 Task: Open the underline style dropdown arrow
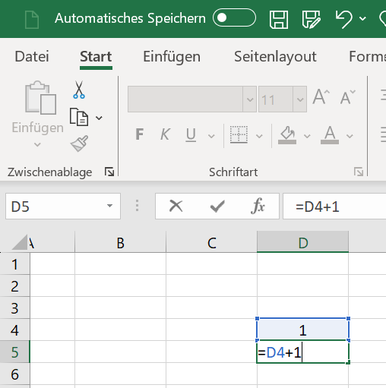coord(211,136)
